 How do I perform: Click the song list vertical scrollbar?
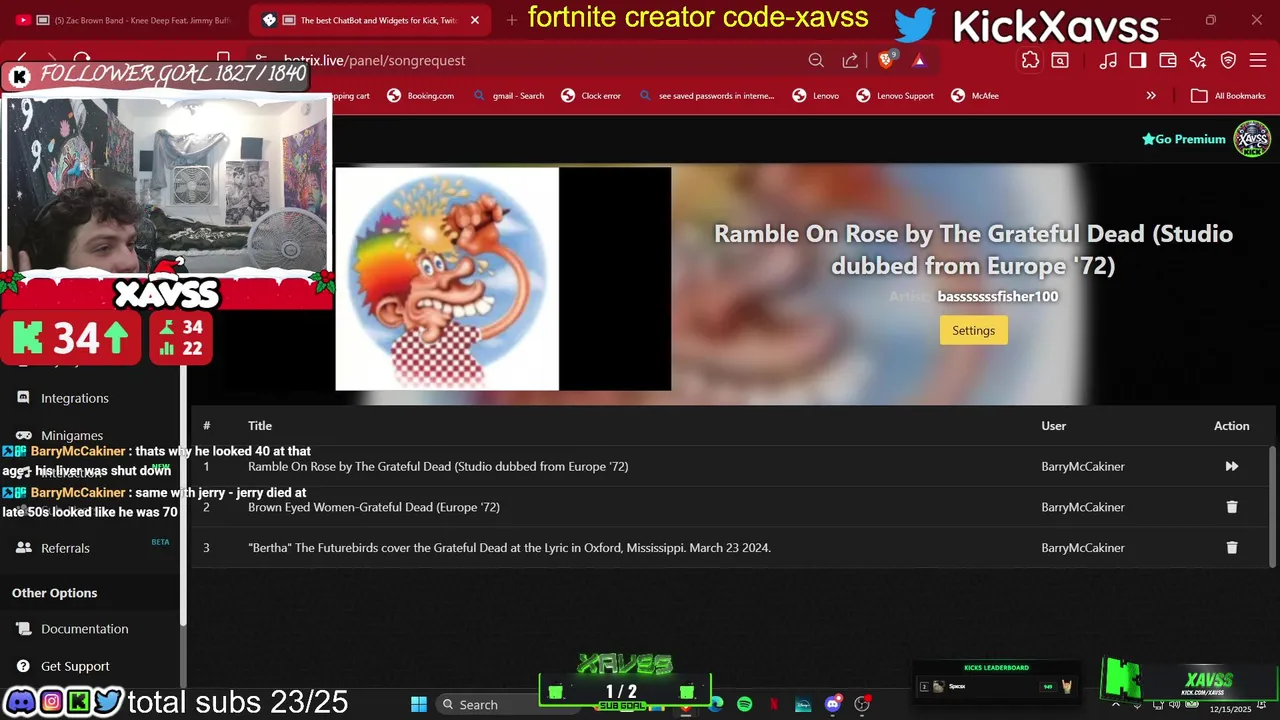1272,505
